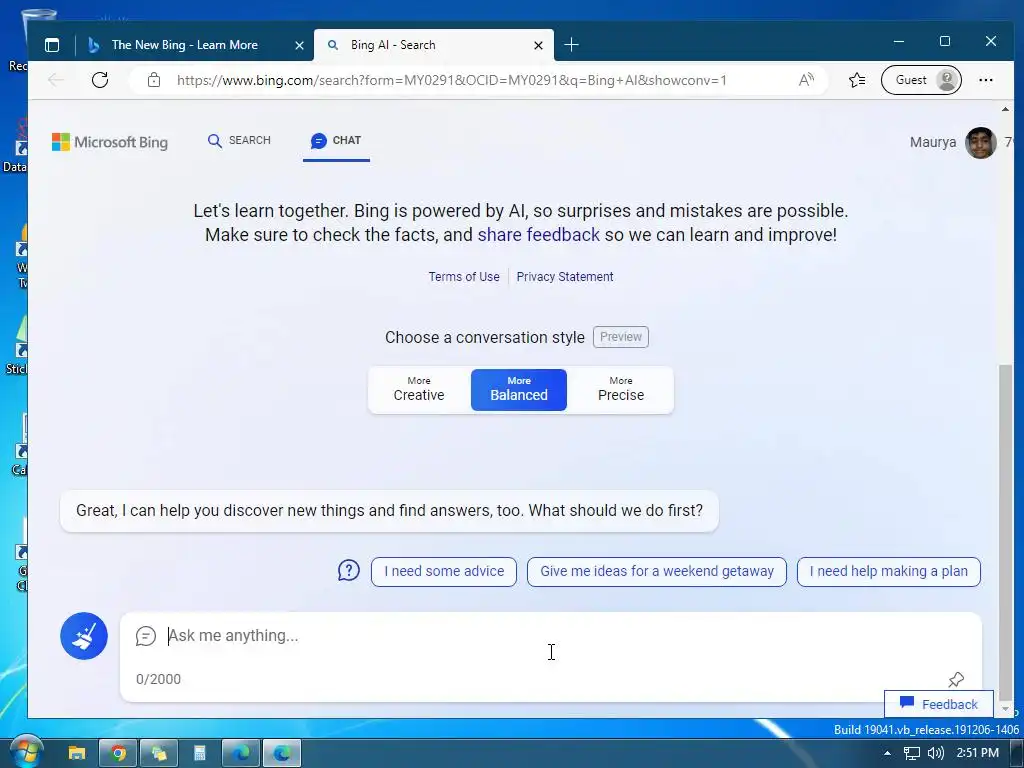Click 'I need help making a plan'
This screenshot has width=1024, height=768.
[889, 571]
